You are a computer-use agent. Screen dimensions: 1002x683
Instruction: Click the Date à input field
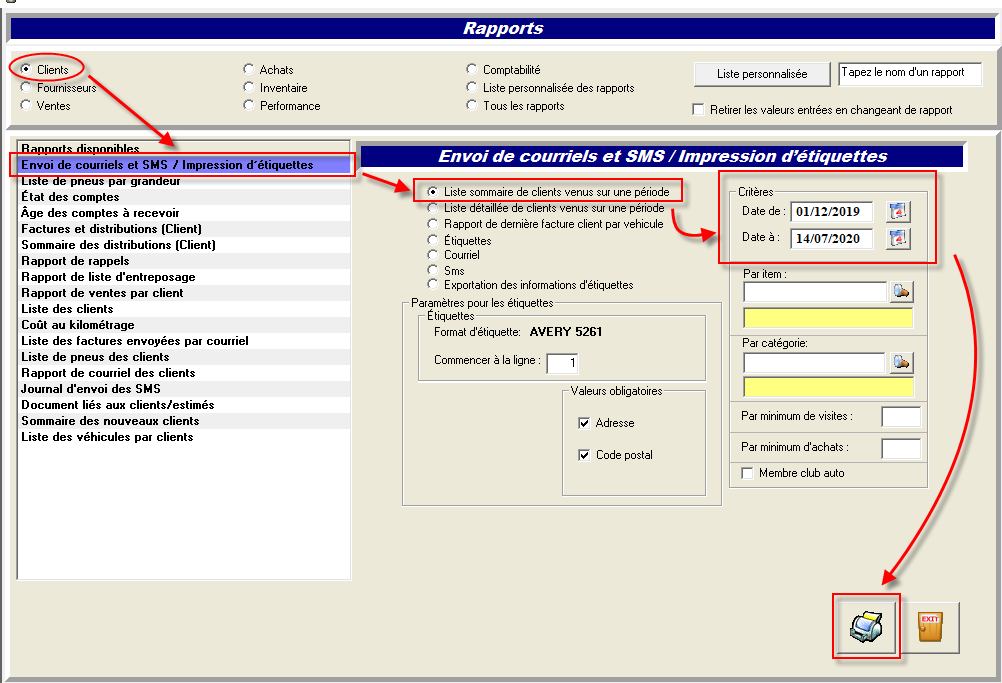coord(832,238)
